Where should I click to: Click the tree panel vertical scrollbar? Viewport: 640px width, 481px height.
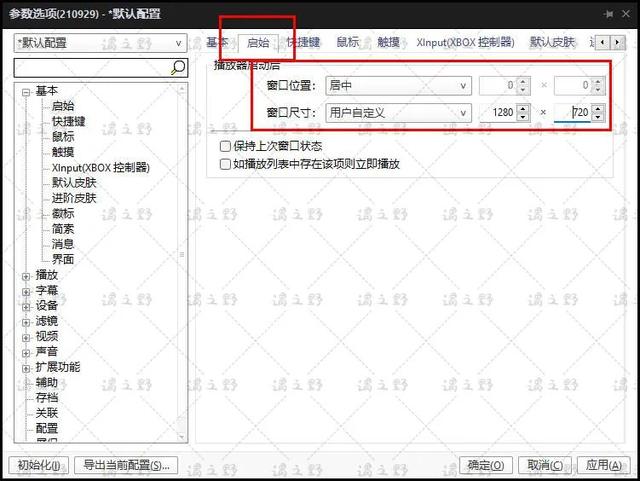coord(182,261)
